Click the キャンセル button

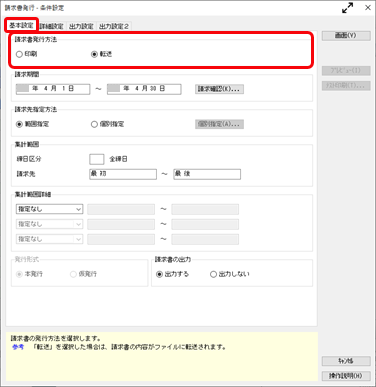[x=346, y=361]
